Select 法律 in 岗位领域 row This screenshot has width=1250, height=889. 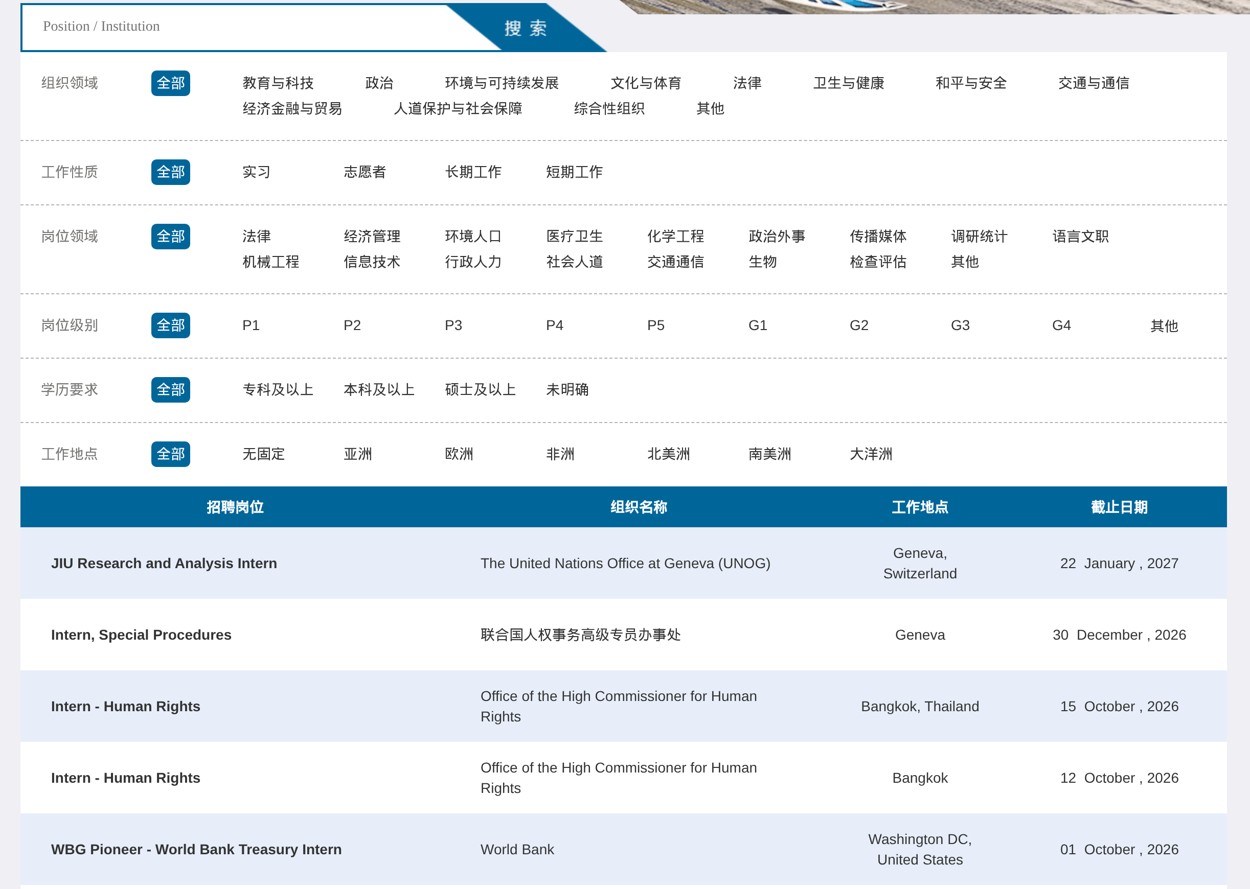pyautogui.click(x=256, y=236)
